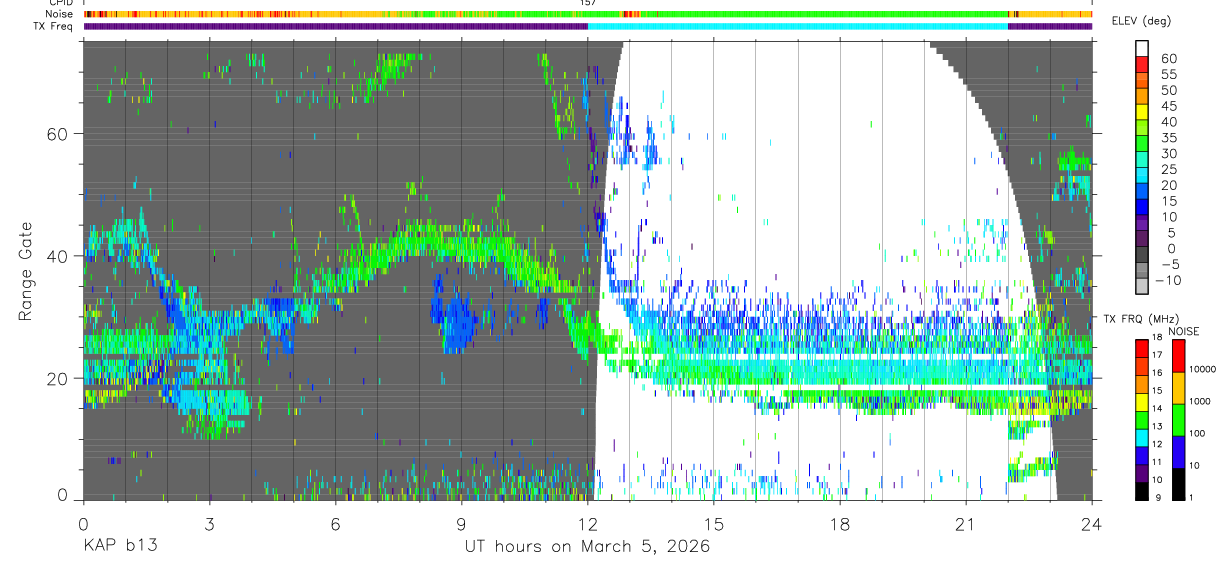Image resolution: width=1228 pixels, height=567 pixels.
Task: Click the 100 label on the NOISE scale
Action: coord(1198,433)
